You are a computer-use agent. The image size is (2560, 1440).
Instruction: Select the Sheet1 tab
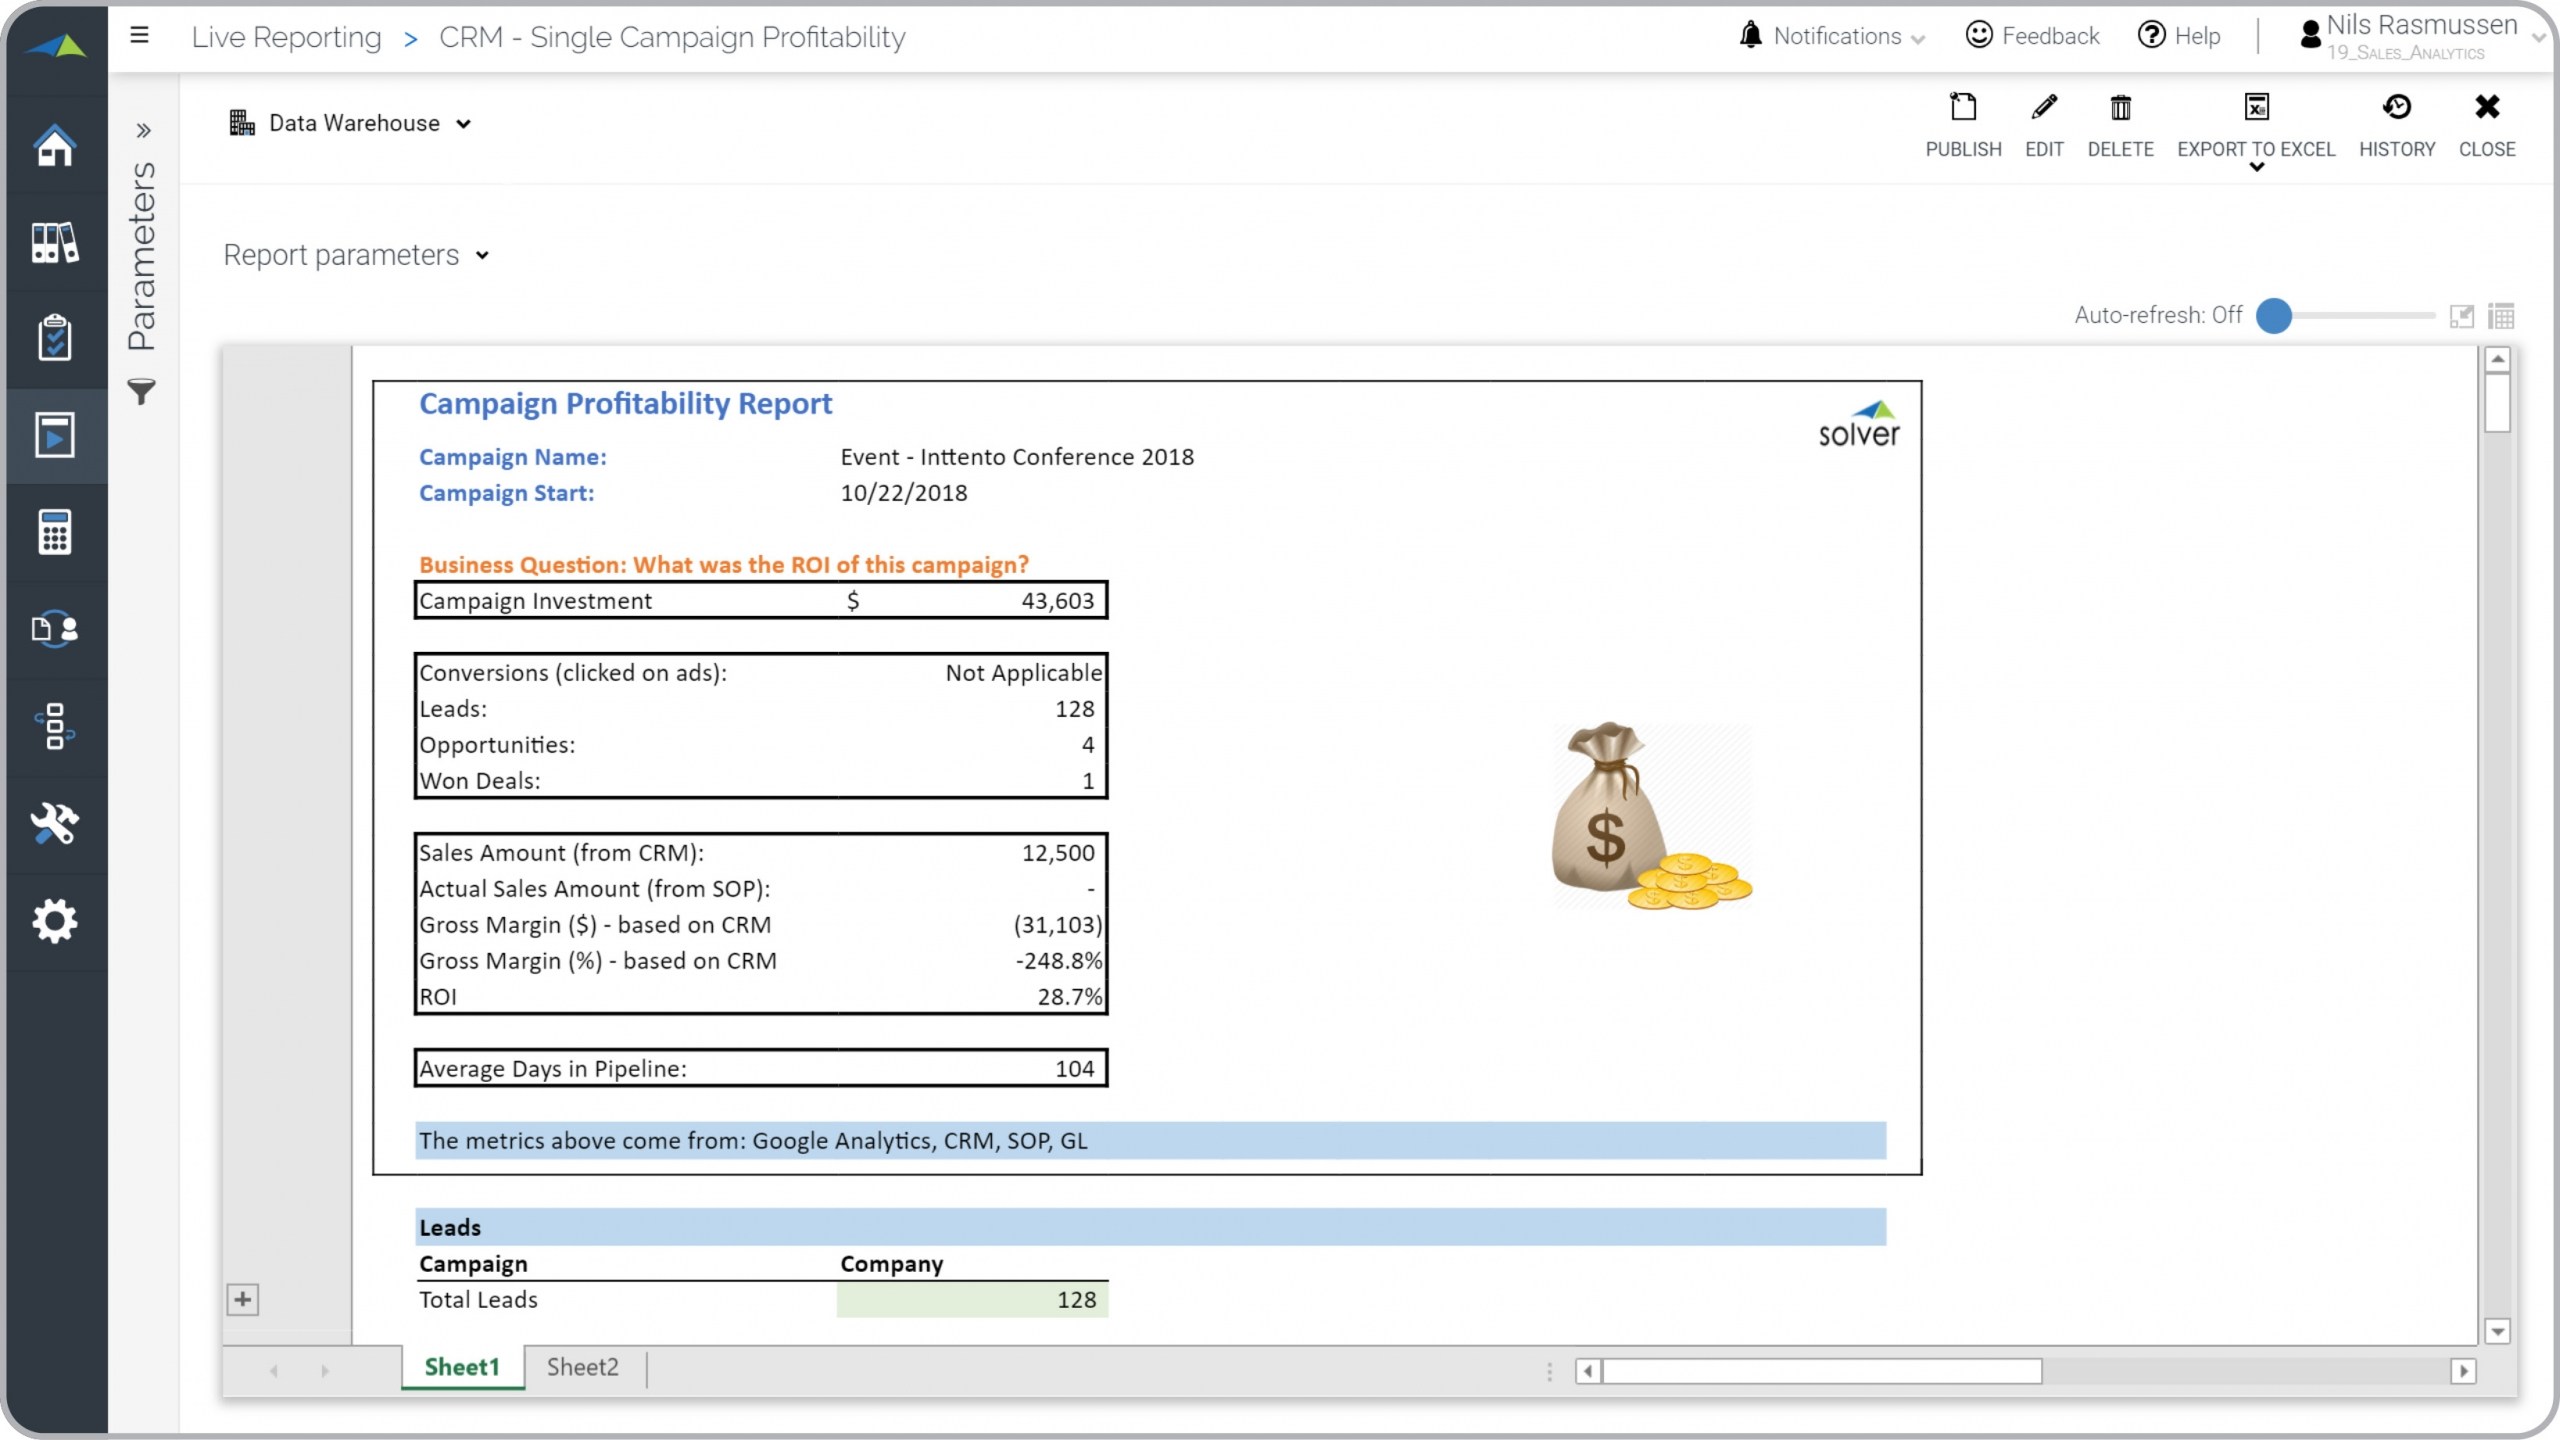coord(462,1367)
